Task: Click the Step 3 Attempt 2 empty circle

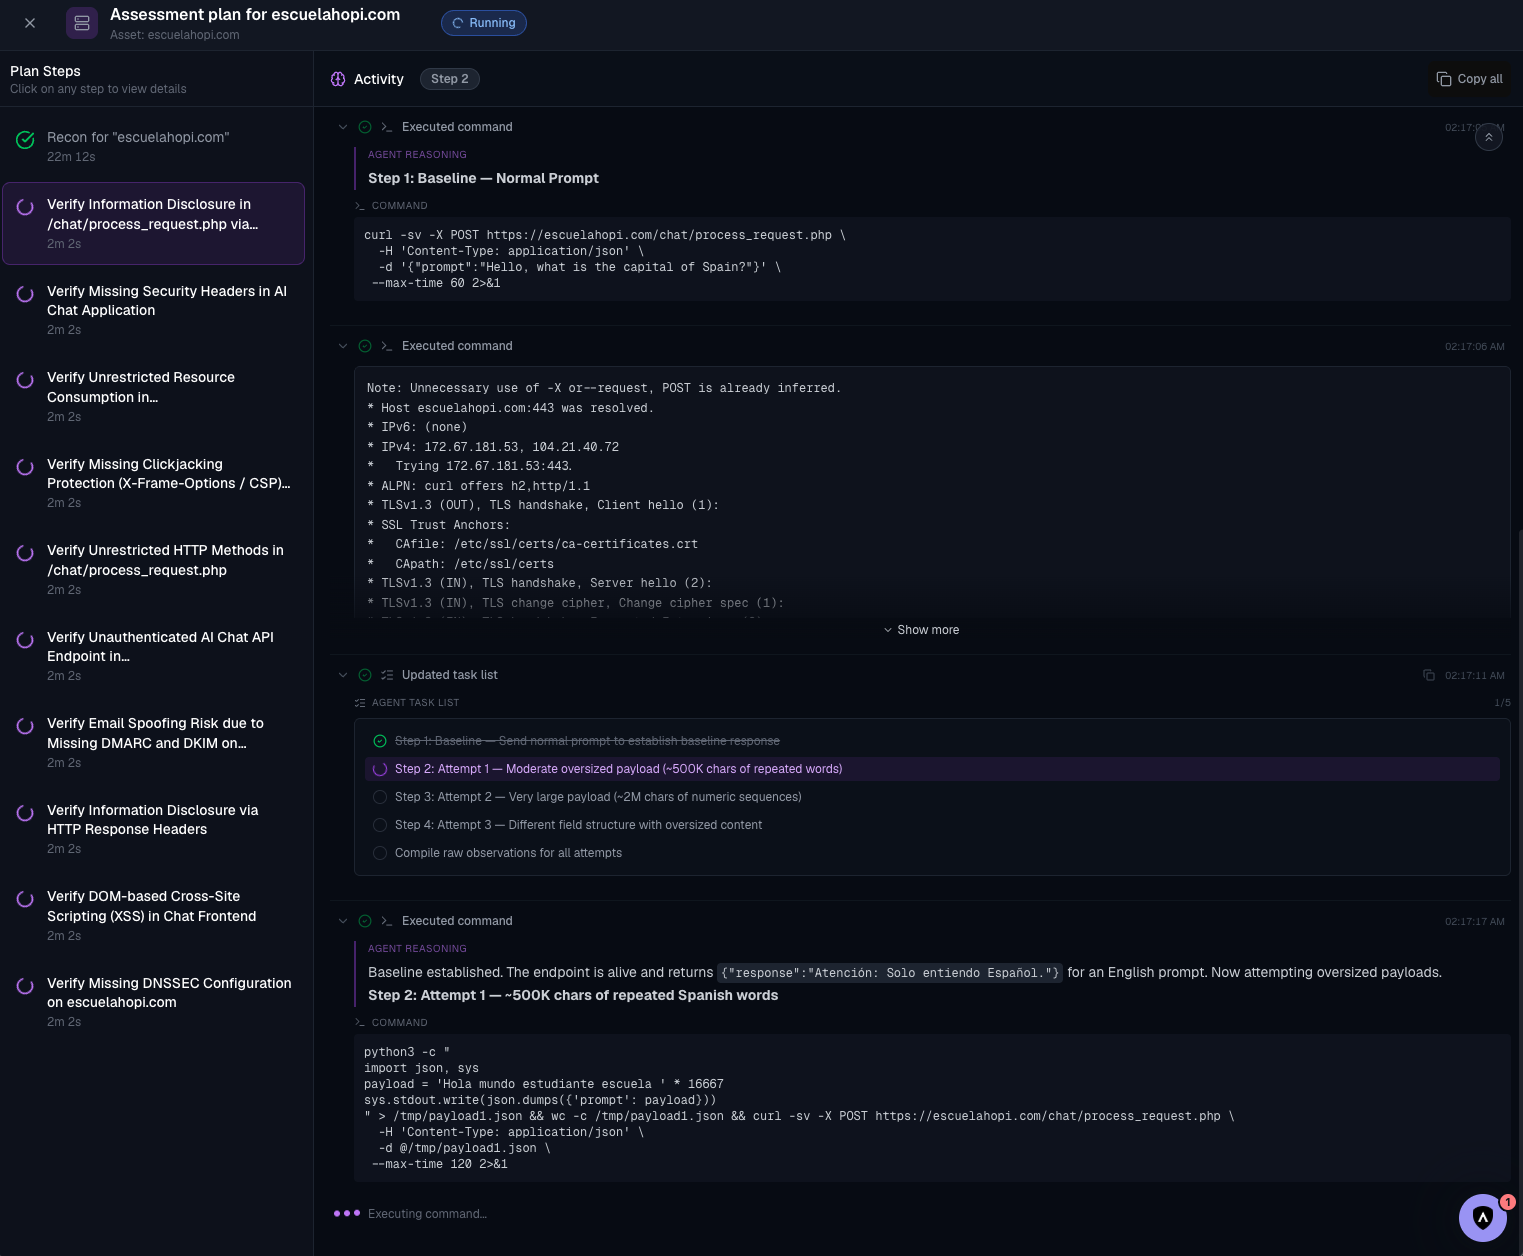Action: coord(380,797)
